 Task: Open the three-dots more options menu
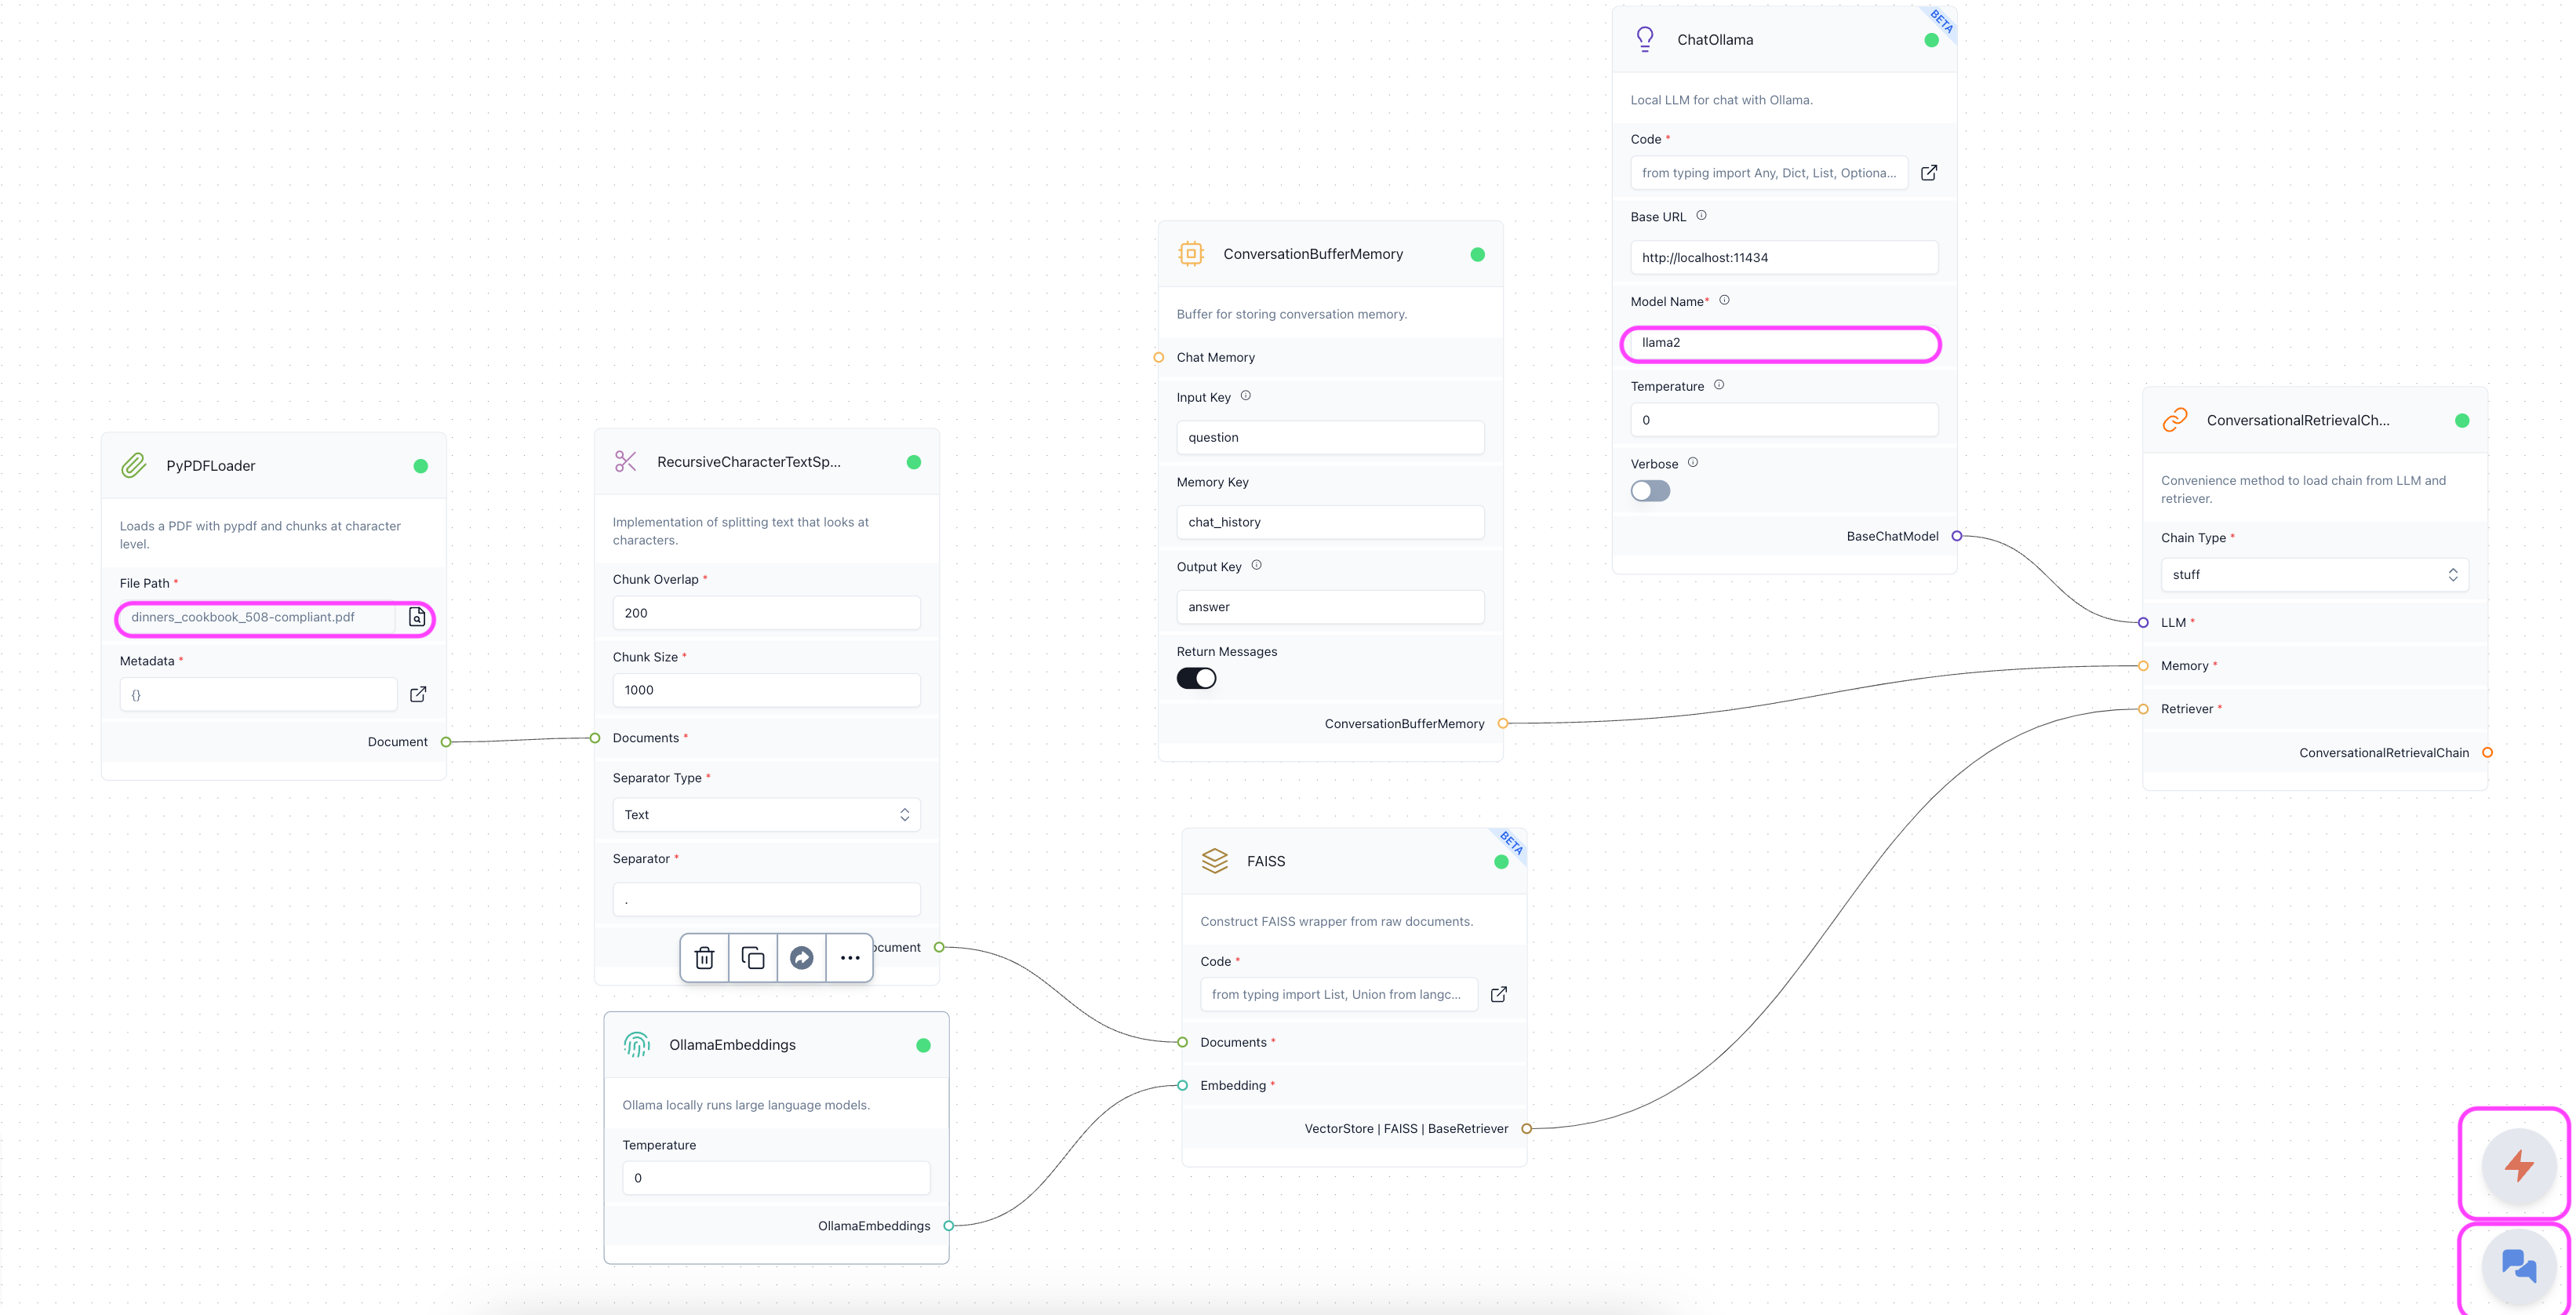pos(849,958)
